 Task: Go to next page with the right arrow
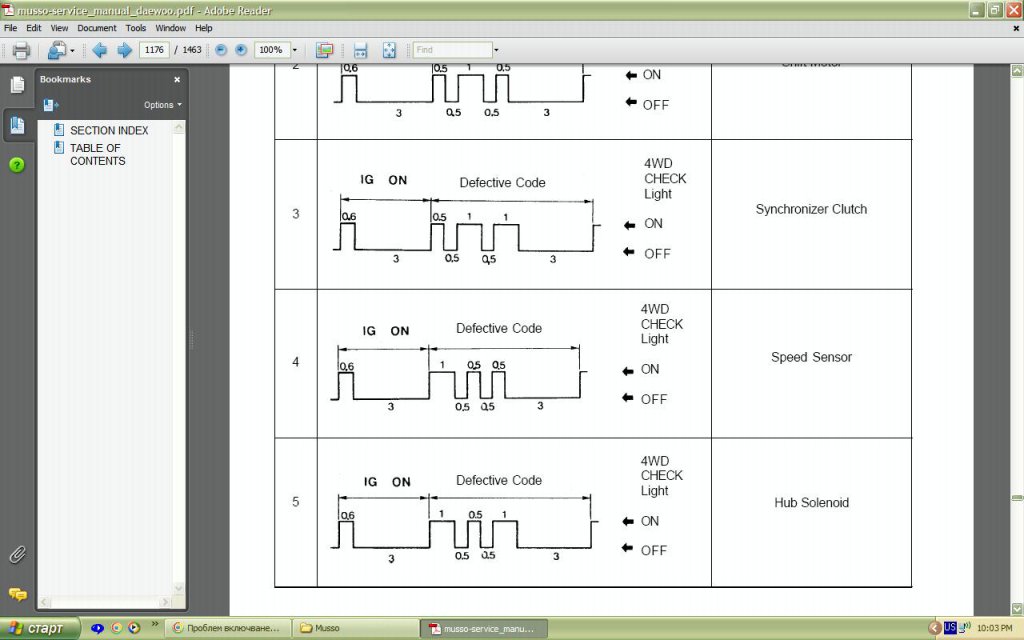[124, 50]
